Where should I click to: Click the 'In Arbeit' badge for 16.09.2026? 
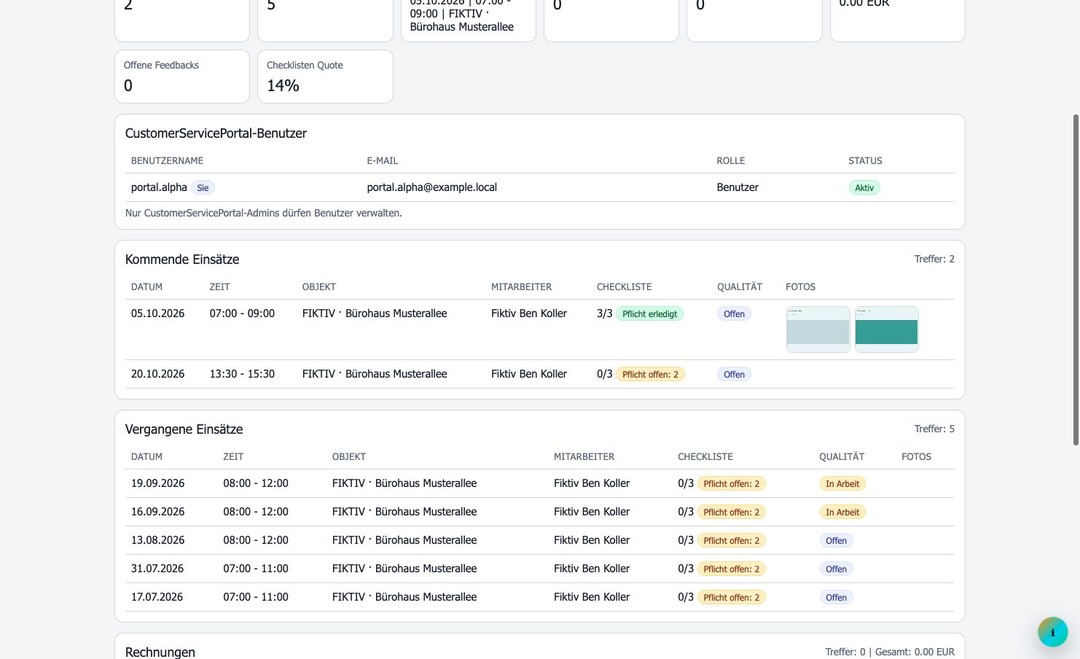coord(842,512)
